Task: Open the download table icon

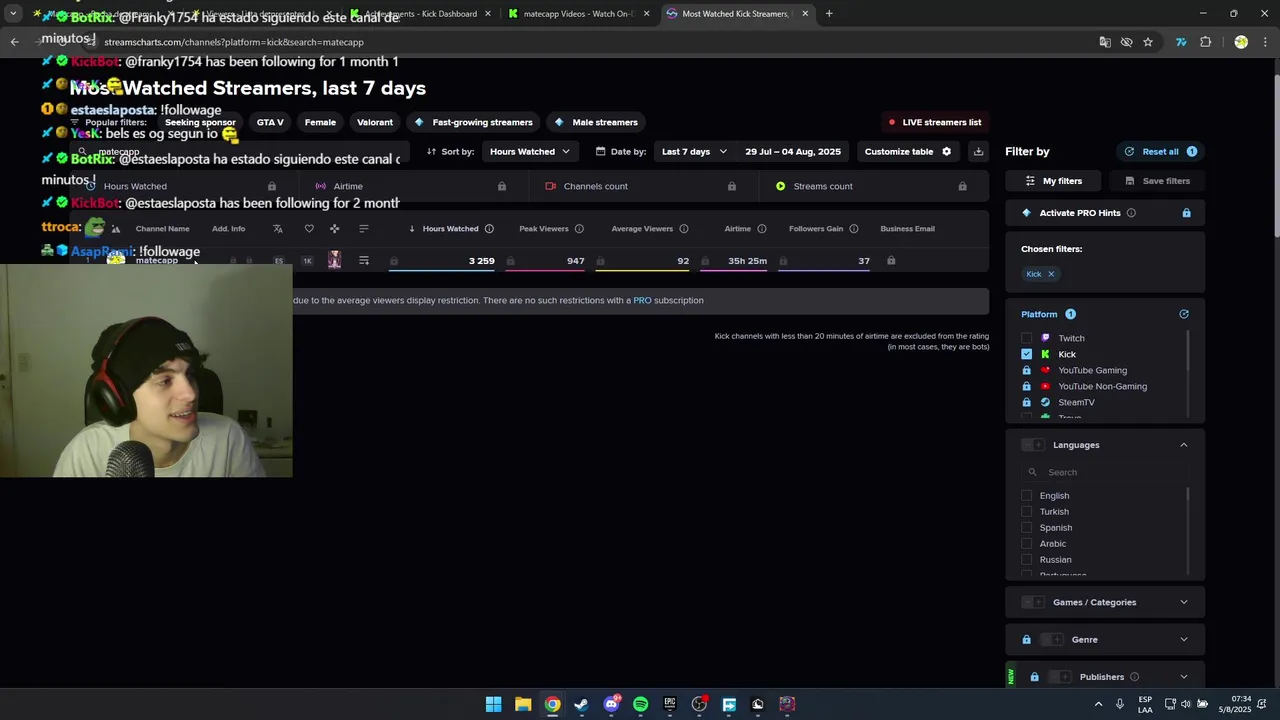Action: click(978, 152)
